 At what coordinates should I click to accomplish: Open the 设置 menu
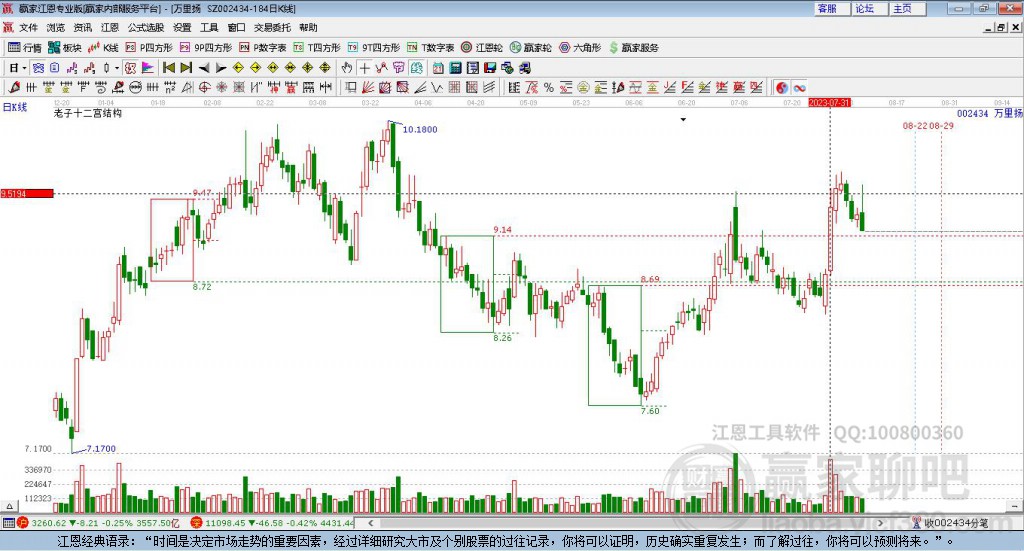(x=182, y=27)
